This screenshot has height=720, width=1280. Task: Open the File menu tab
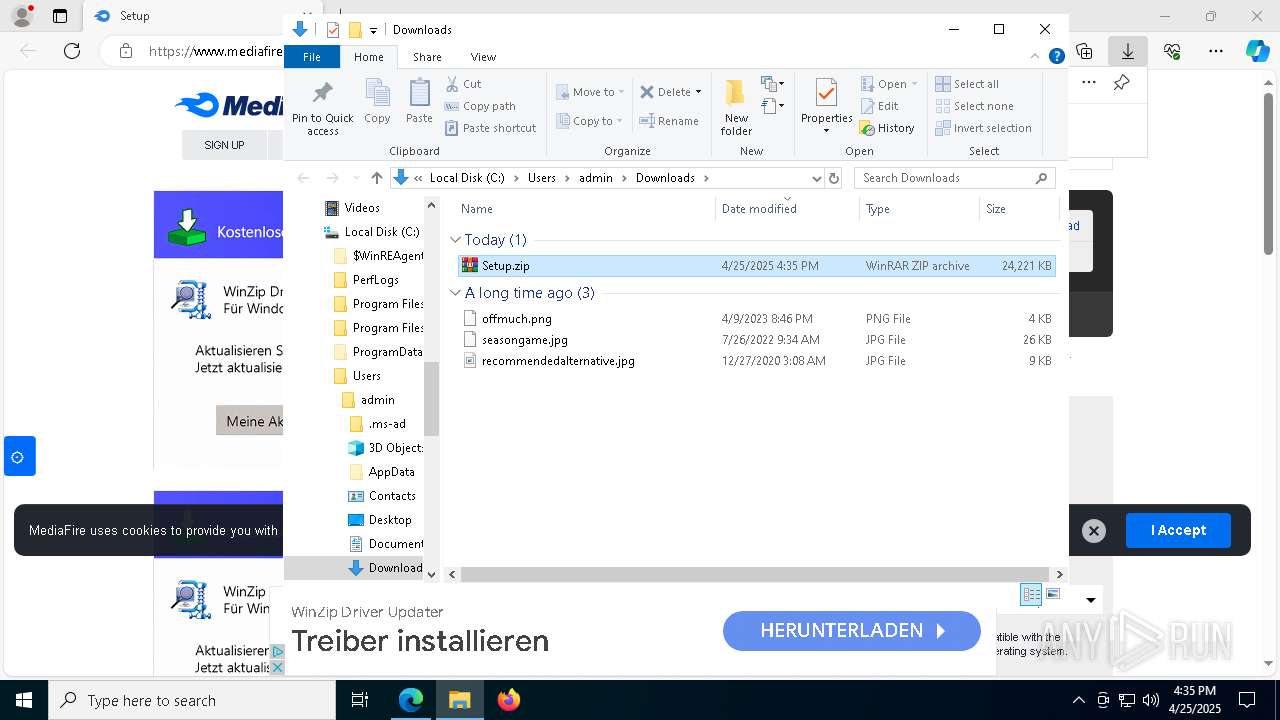pos(312,57)
